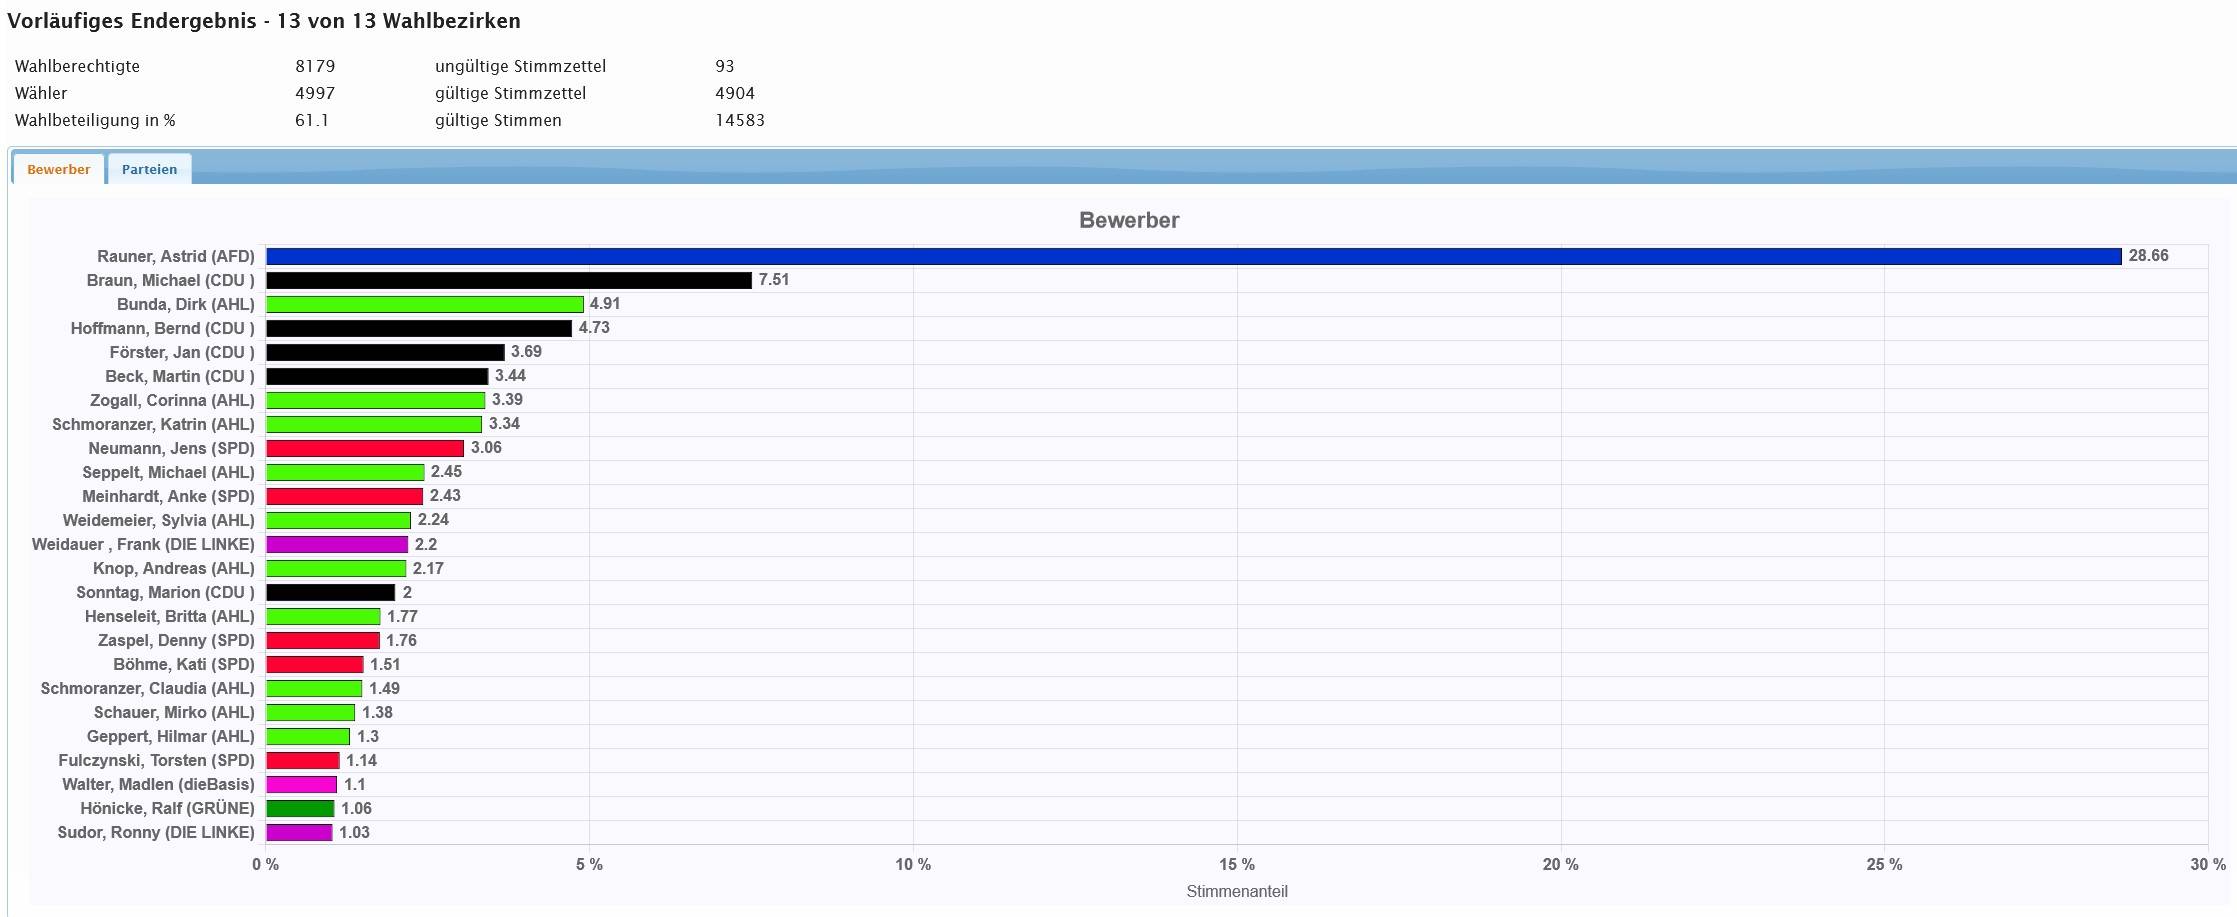The image size is (2237, 917).
Task: Click the label Meinhardt, Anke (SPD)
Action: (168, 496)
